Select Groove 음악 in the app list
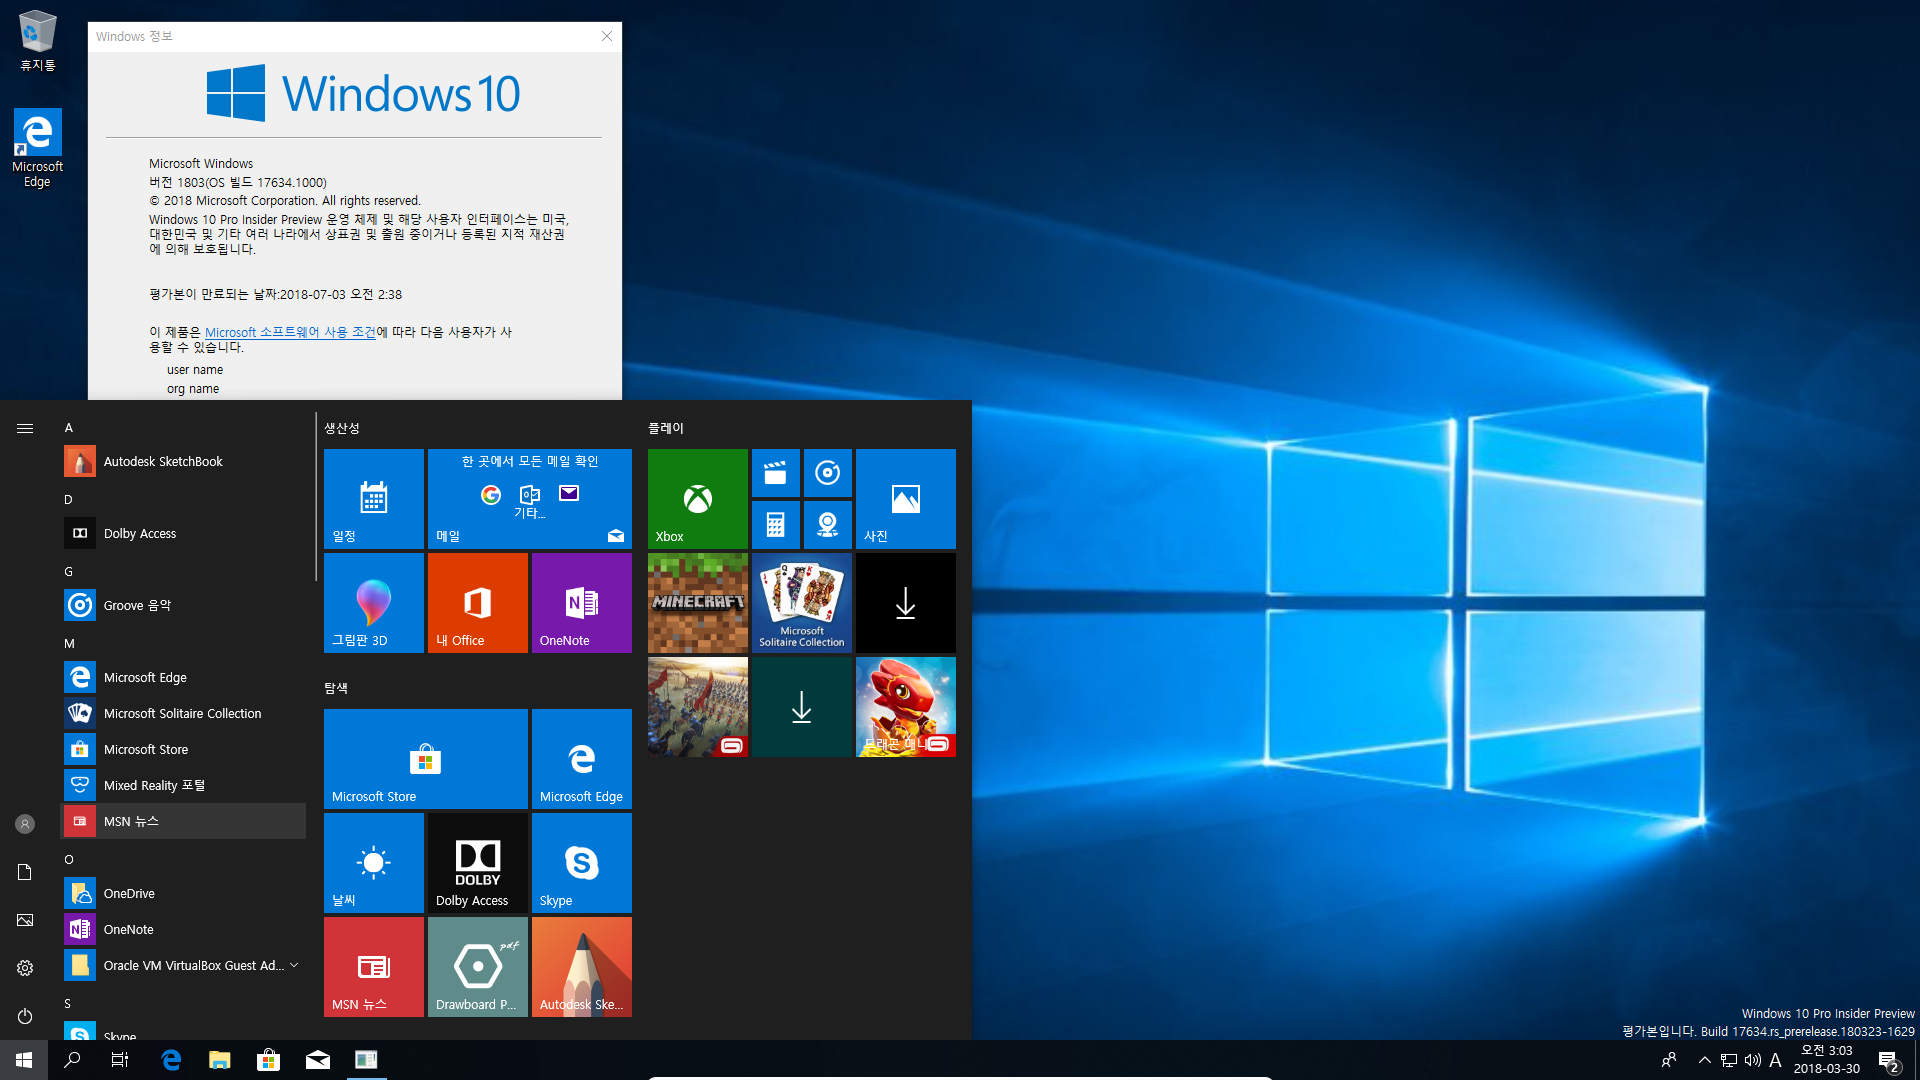Image resolution: width=1920 pixels, height=1080 pixels. click(x=184, y=605)
